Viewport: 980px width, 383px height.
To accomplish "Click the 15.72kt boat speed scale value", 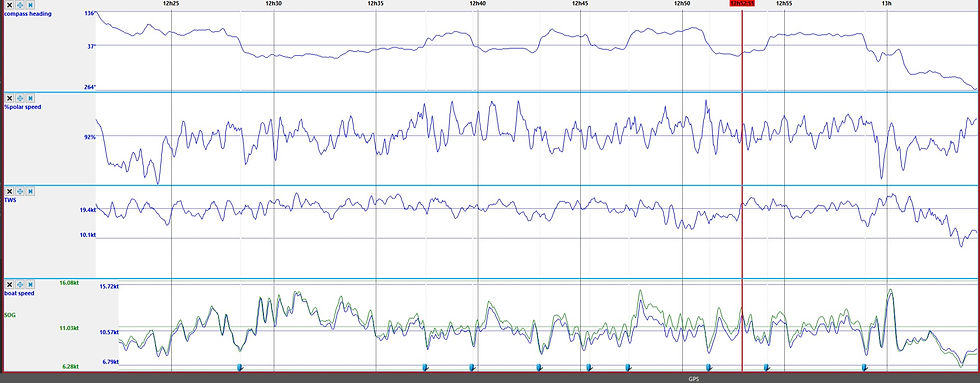I will click(x=109, y=286).
